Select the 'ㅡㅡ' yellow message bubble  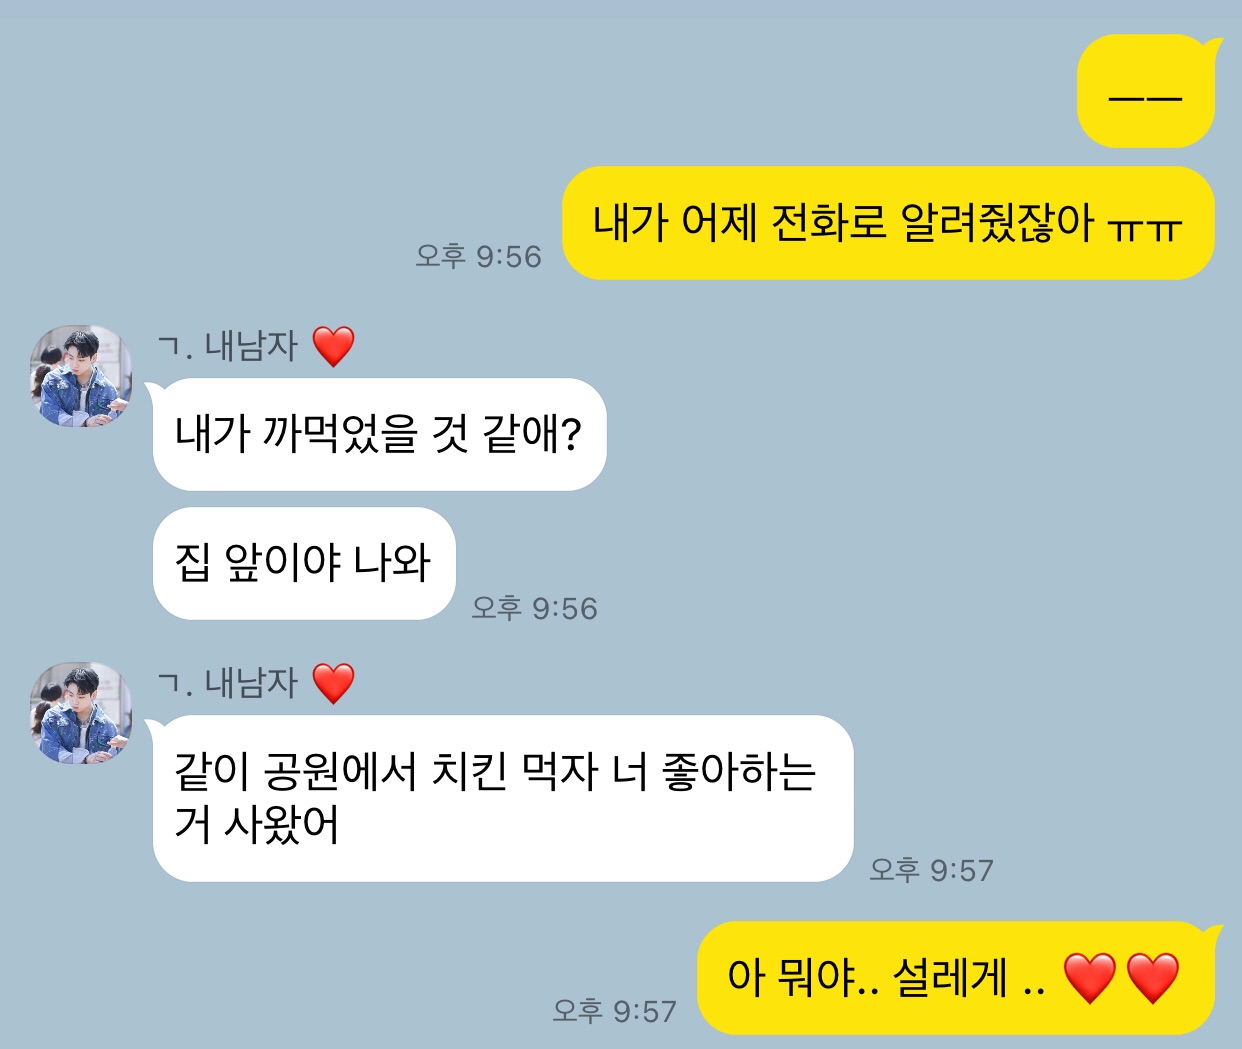coord(1146,91)
